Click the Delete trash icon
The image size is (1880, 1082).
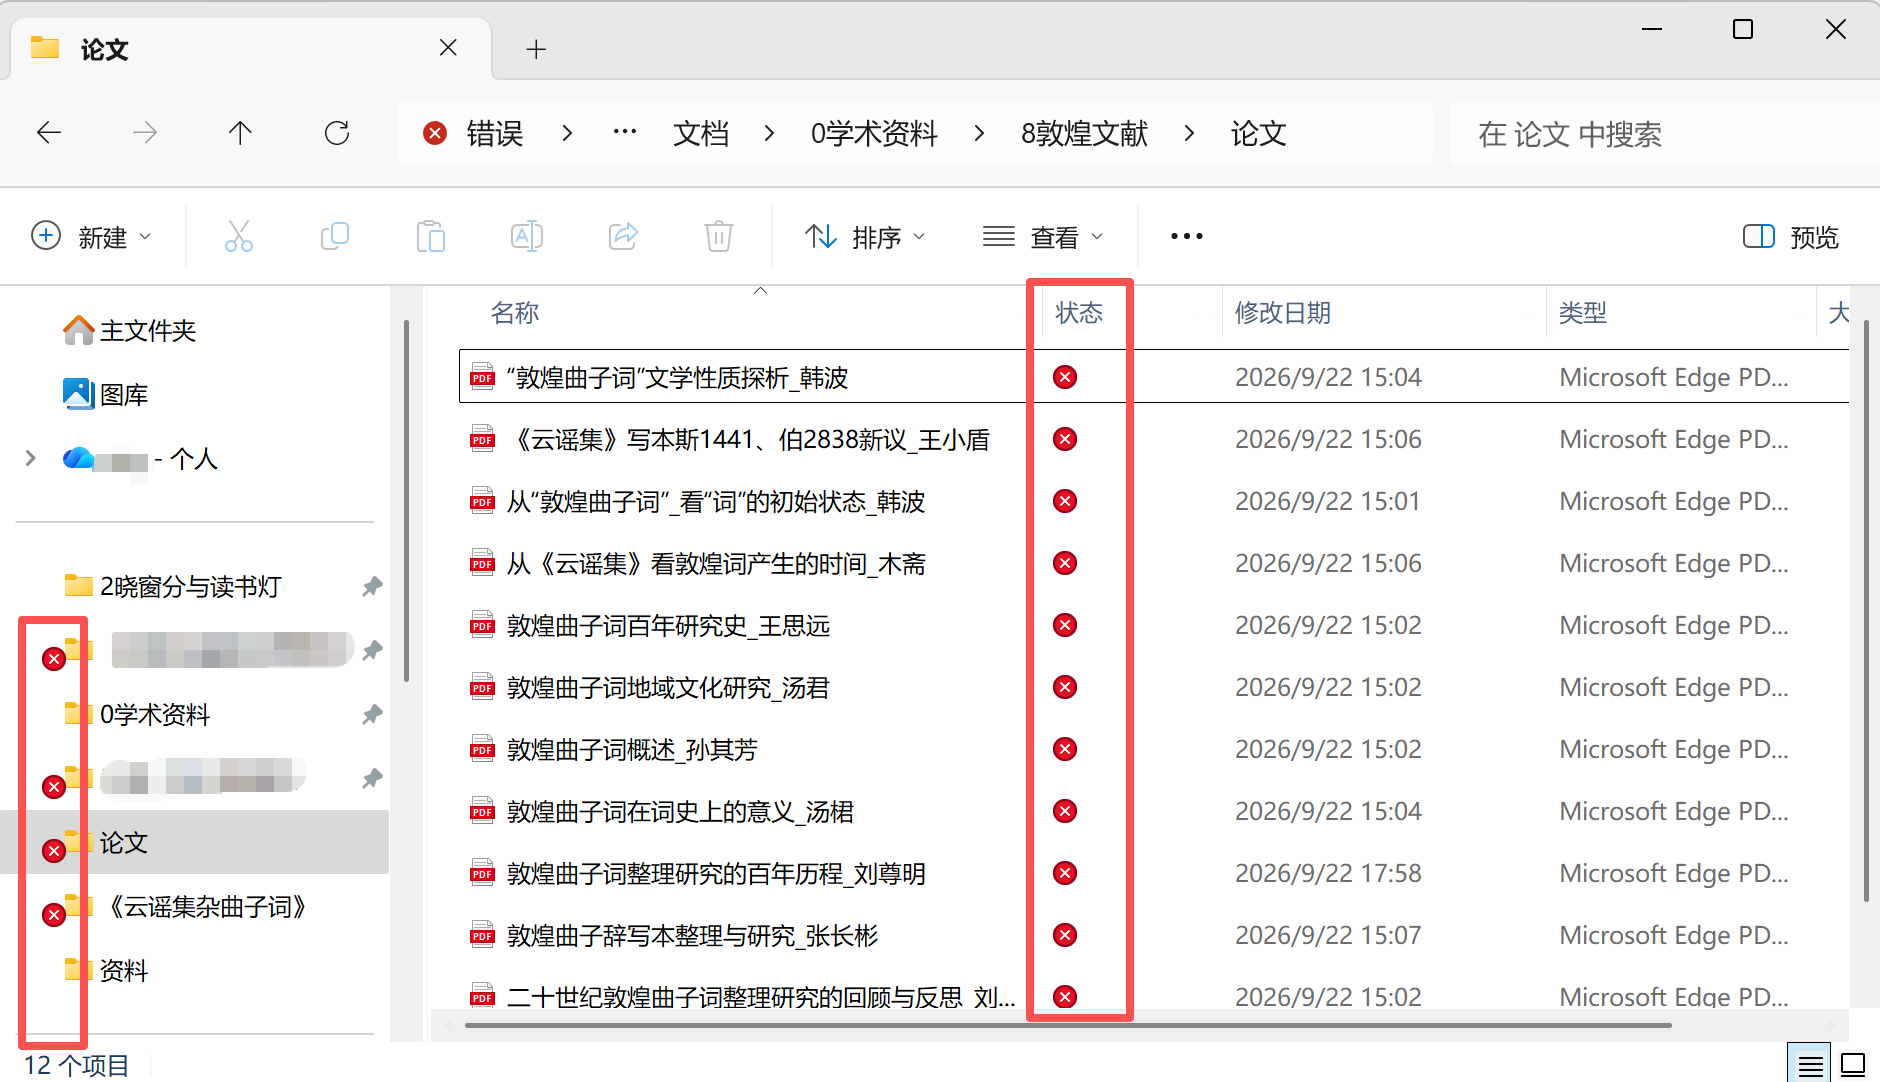[719, 237]
